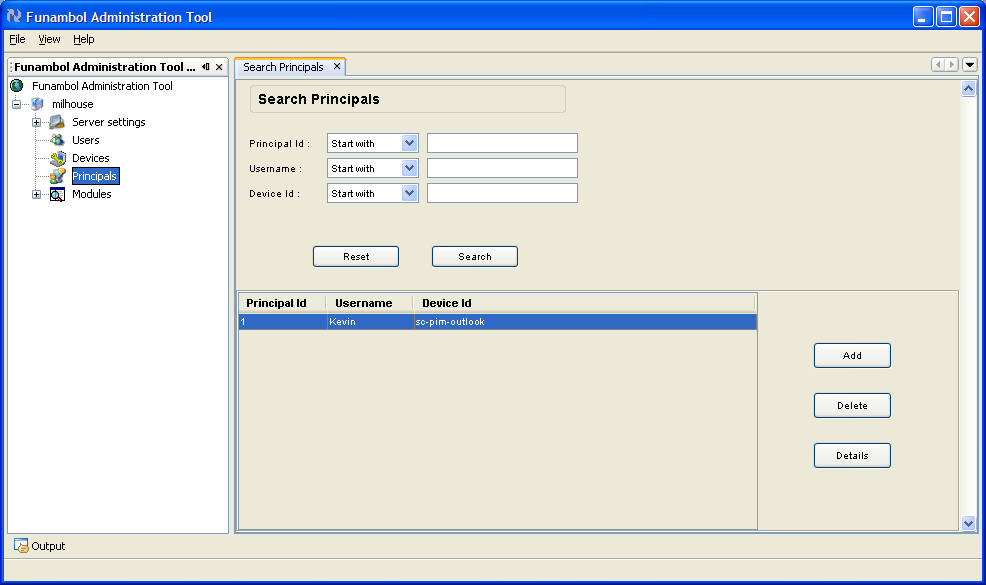Click the Modules icon in tree

(57, 194)
